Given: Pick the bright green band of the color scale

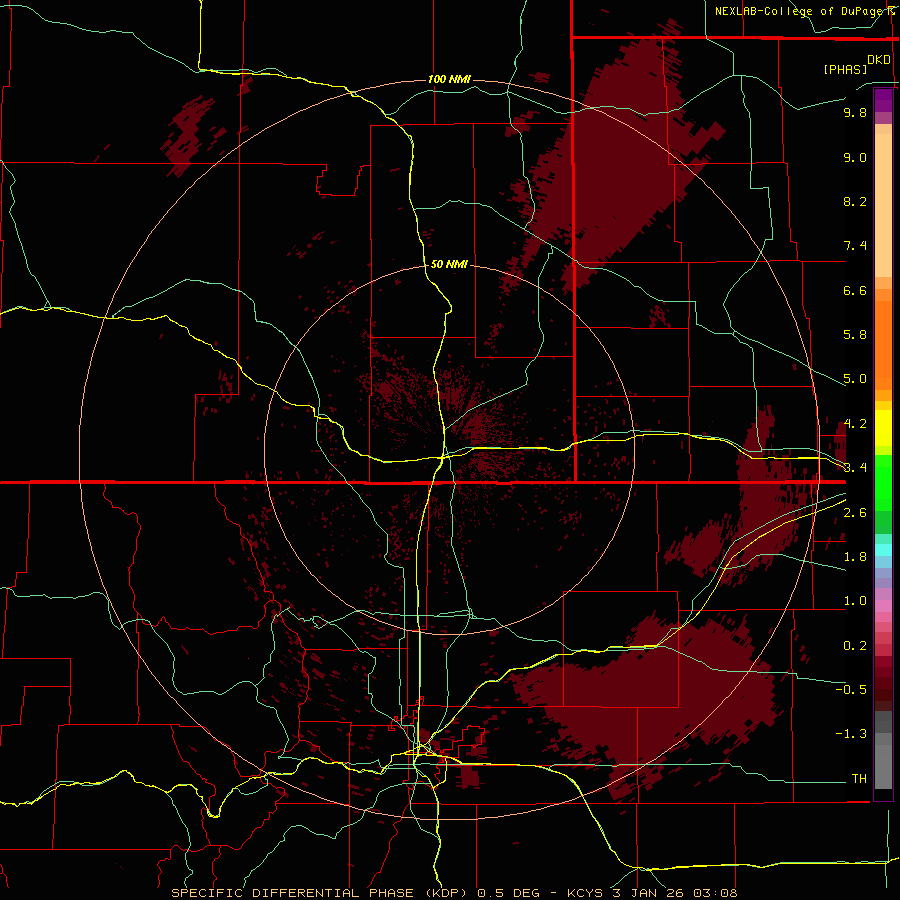Looking at the screenshot, I should coord(883,482).
